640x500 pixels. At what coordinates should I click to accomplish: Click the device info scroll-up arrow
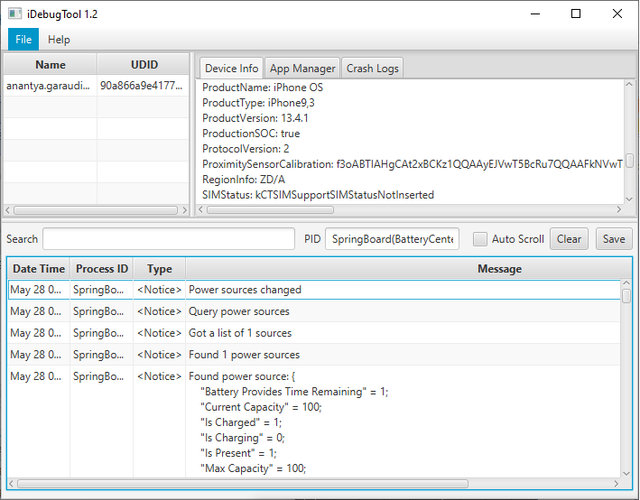coord(629,84)
